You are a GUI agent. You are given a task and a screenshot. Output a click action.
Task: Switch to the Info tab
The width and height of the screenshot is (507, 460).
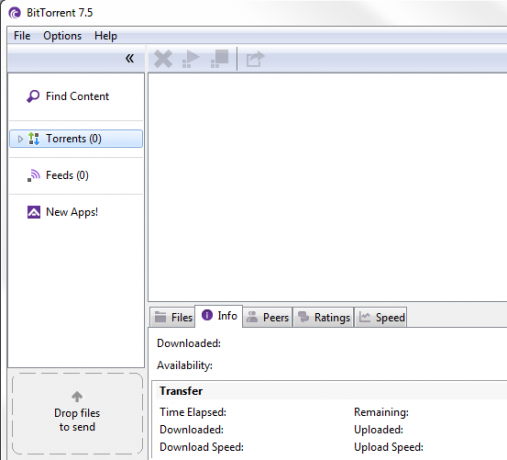pyautogui.click(x=219, y=316)
